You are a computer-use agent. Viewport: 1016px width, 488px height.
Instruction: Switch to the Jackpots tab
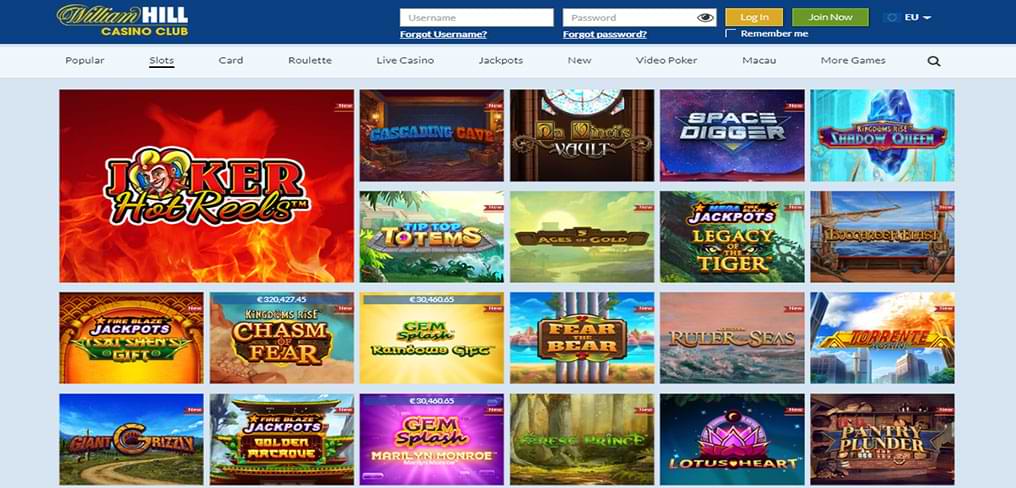(501, 60)
